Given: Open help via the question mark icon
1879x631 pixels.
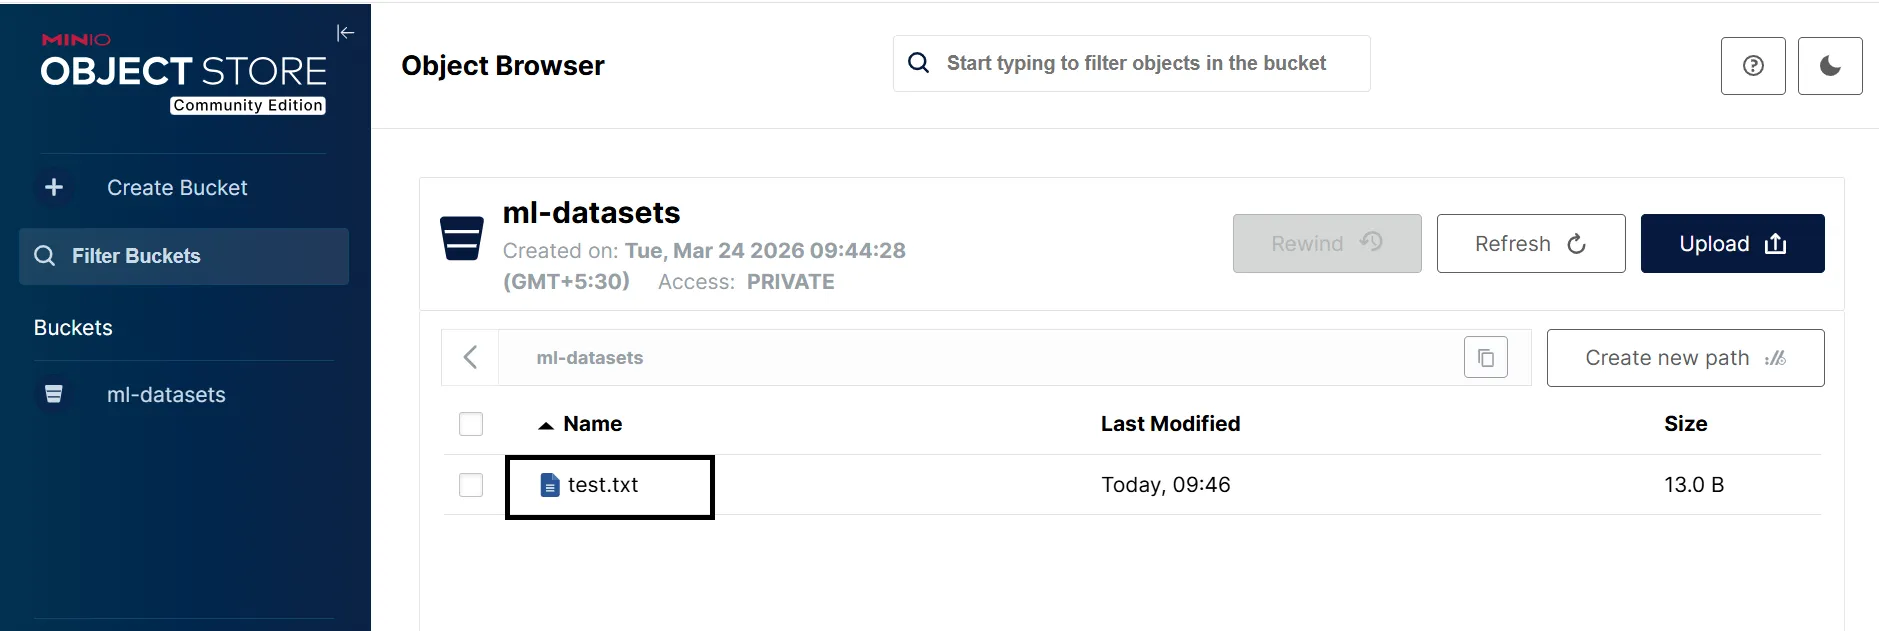Looking at the screenshot, I should [1753, 66].
